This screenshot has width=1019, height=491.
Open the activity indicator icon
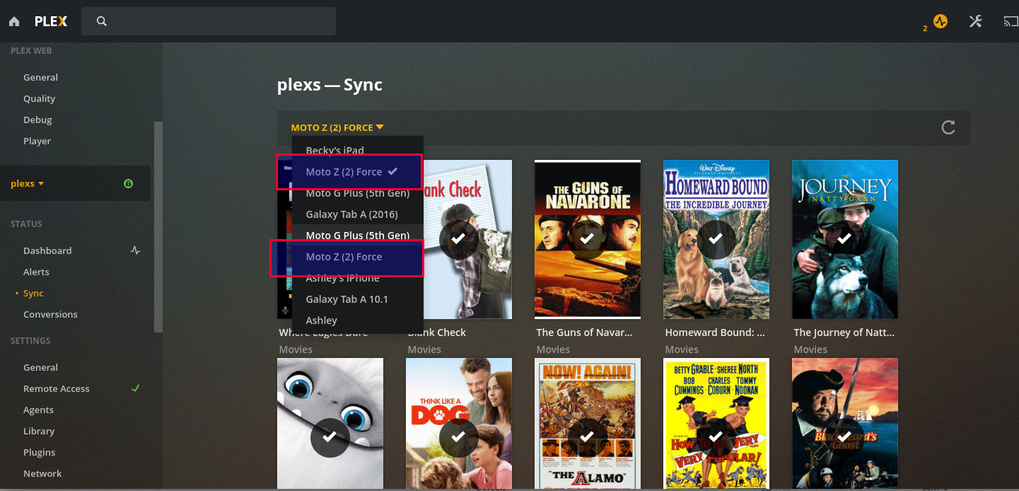pyautogui.click(x=940, y=21)
